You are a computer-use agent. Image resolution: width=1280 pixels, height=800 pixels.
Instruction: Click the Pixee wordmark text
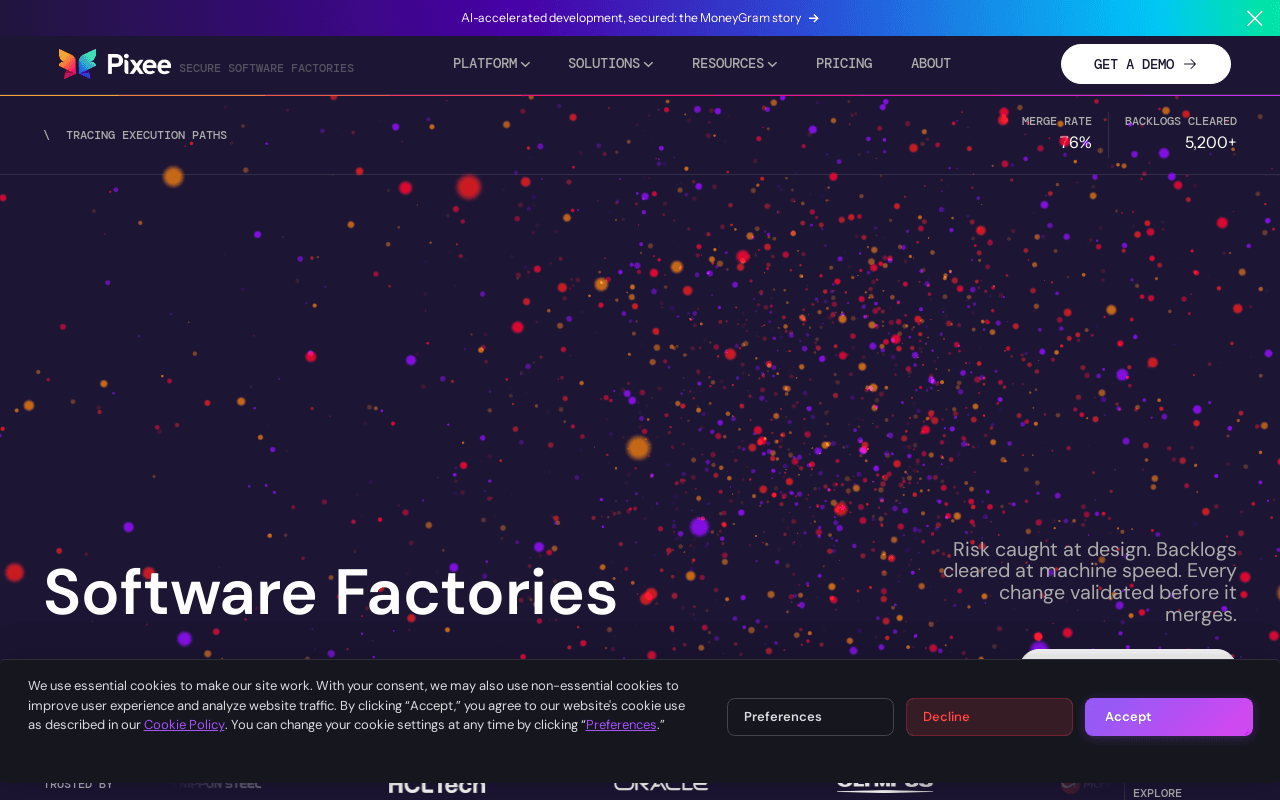[139, 64]
